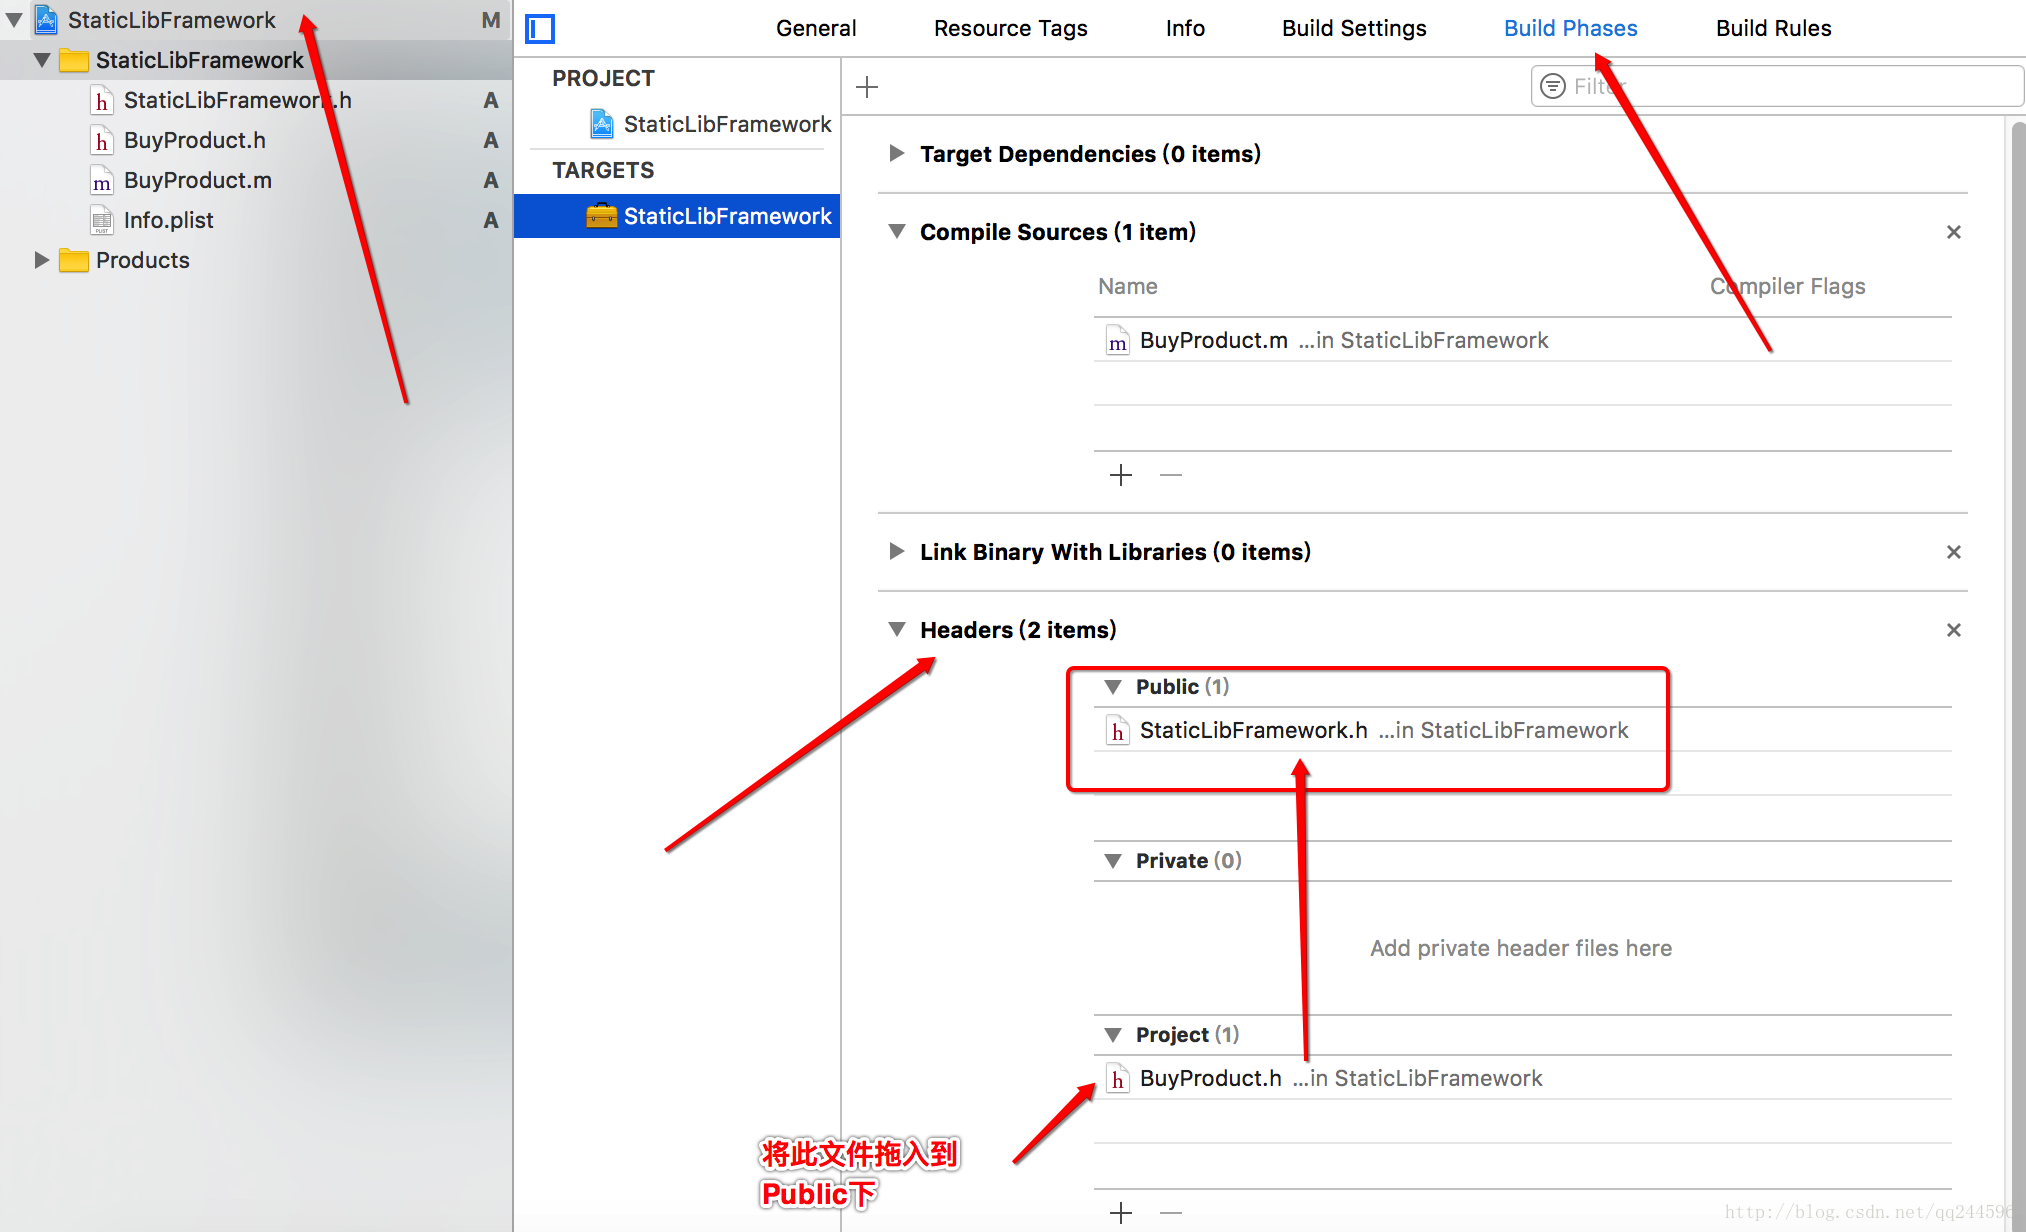Viewport: 2026px width, 1232px height.
Task: Click BuyProduct.h icon under Project headers
Action: [1117, 1079]
